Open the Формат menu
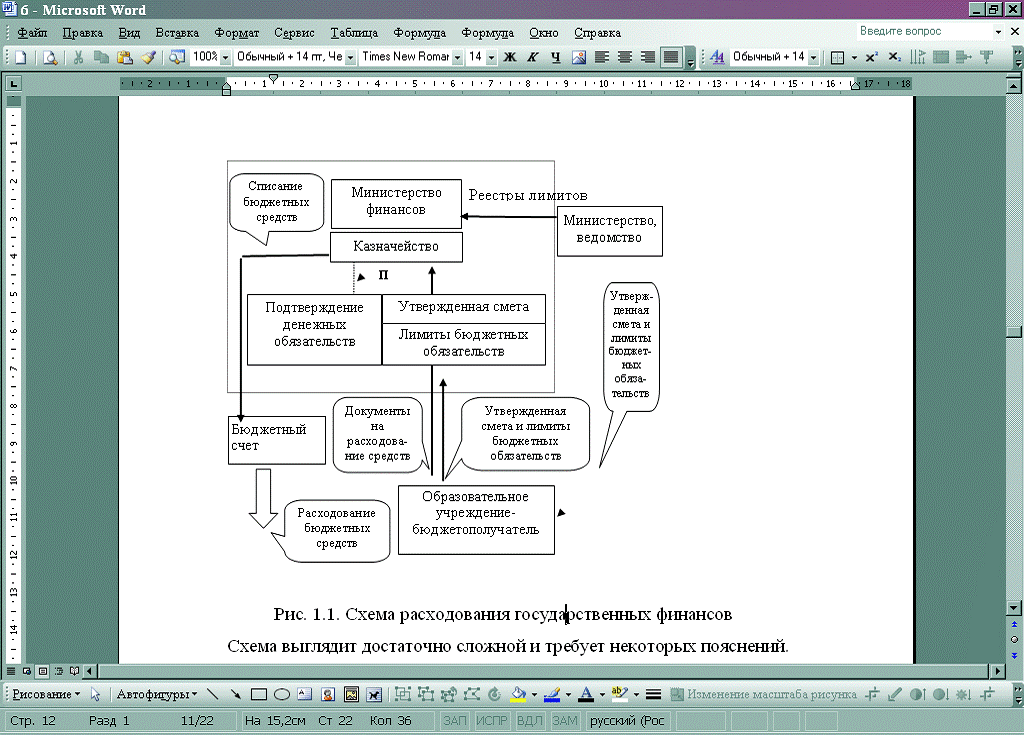The width and height of the screenshot is (1024, 735). point(236,32)
